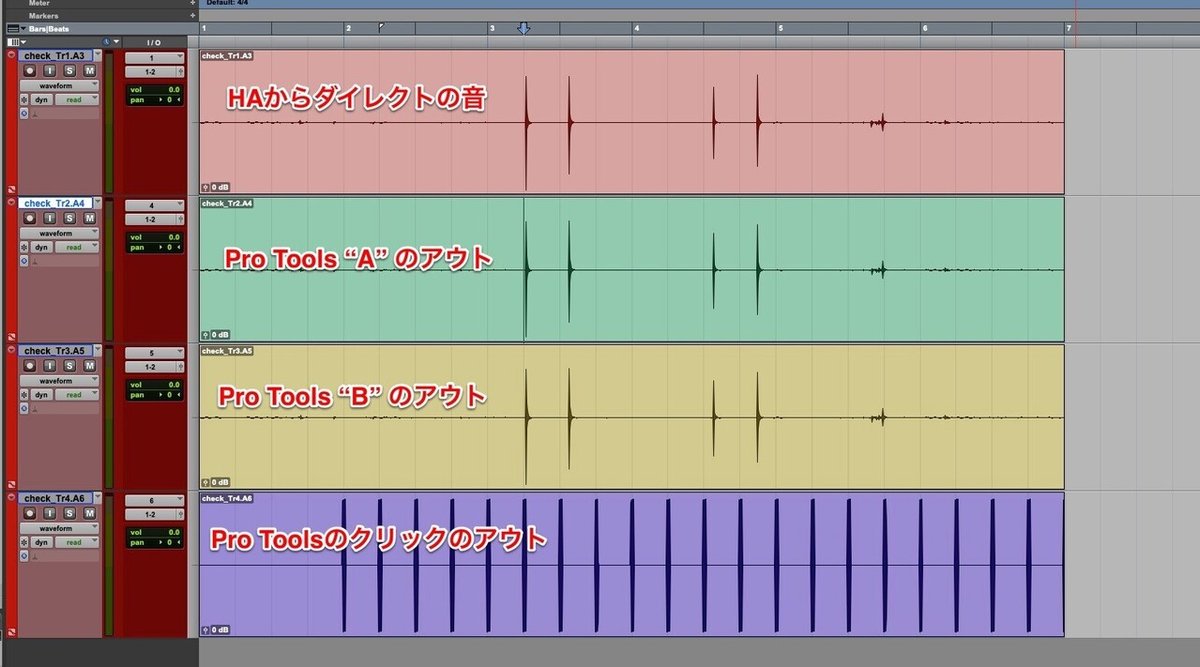Screen dimensions: 1200x667
Task: Click clip gain fader icon on check_Tr3.A5 clip
Action: 206,482
